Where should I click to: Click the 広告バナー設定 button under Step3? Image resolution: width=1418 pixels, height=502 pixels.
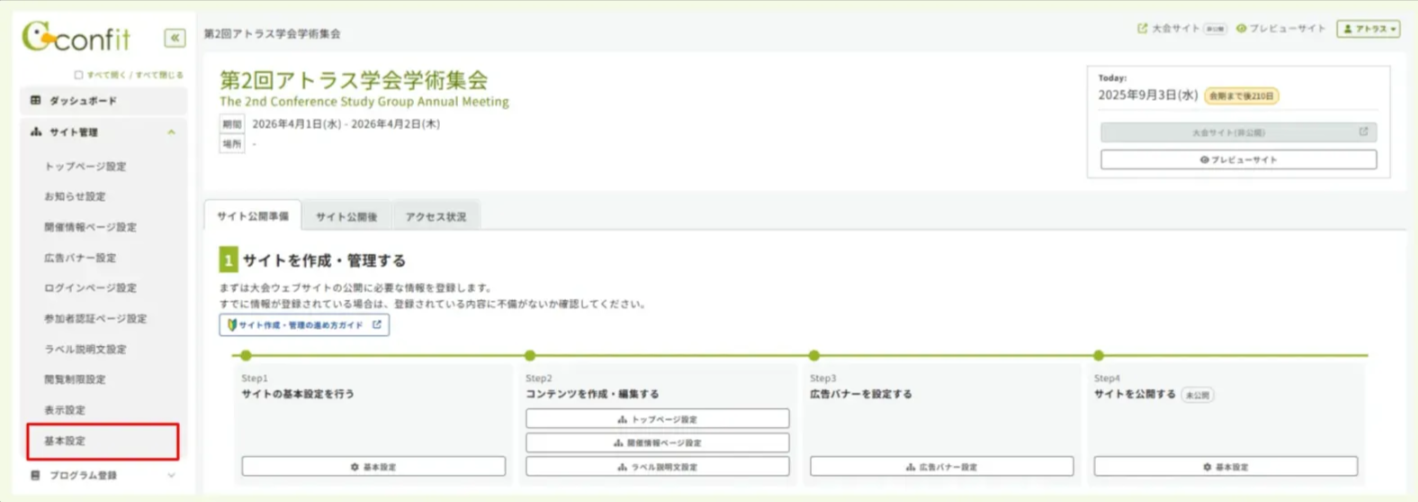click(941, 467)
